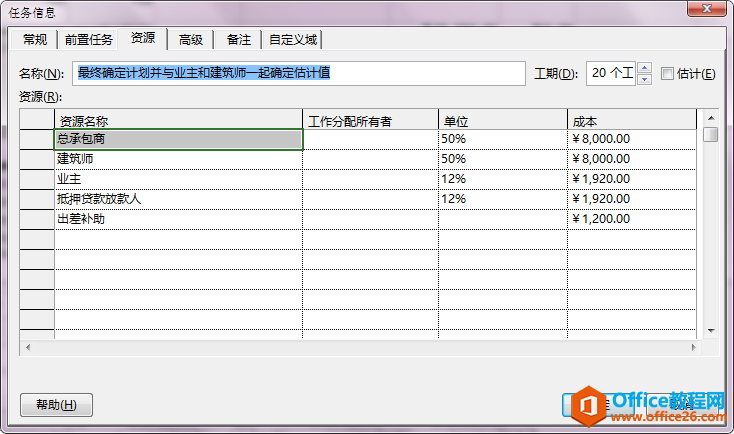The width and height of the screenshot is (734, 434).
Task: Click the 50% units cell for 建筑师
Action: [503, 159]
